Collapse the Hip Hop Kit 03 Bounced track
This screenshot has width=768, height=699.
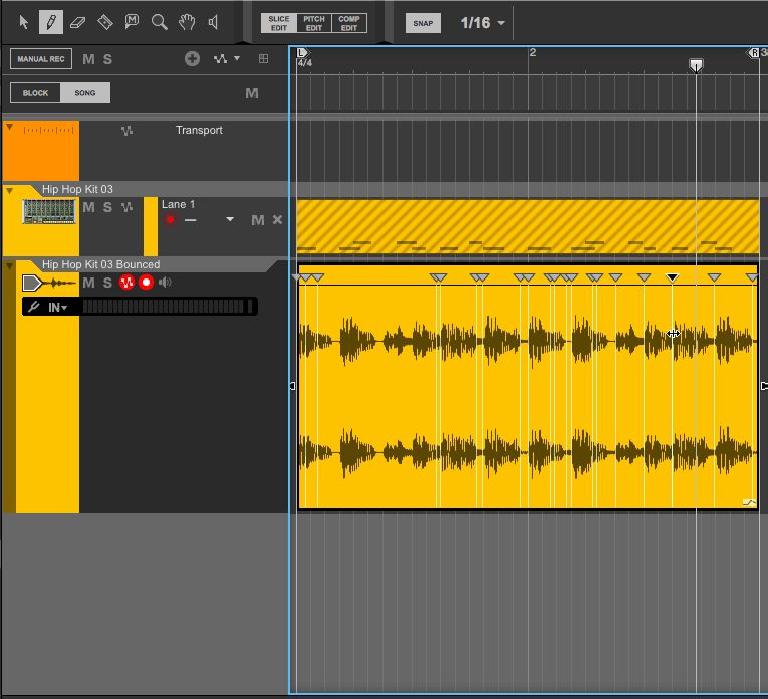pos(9,265)
